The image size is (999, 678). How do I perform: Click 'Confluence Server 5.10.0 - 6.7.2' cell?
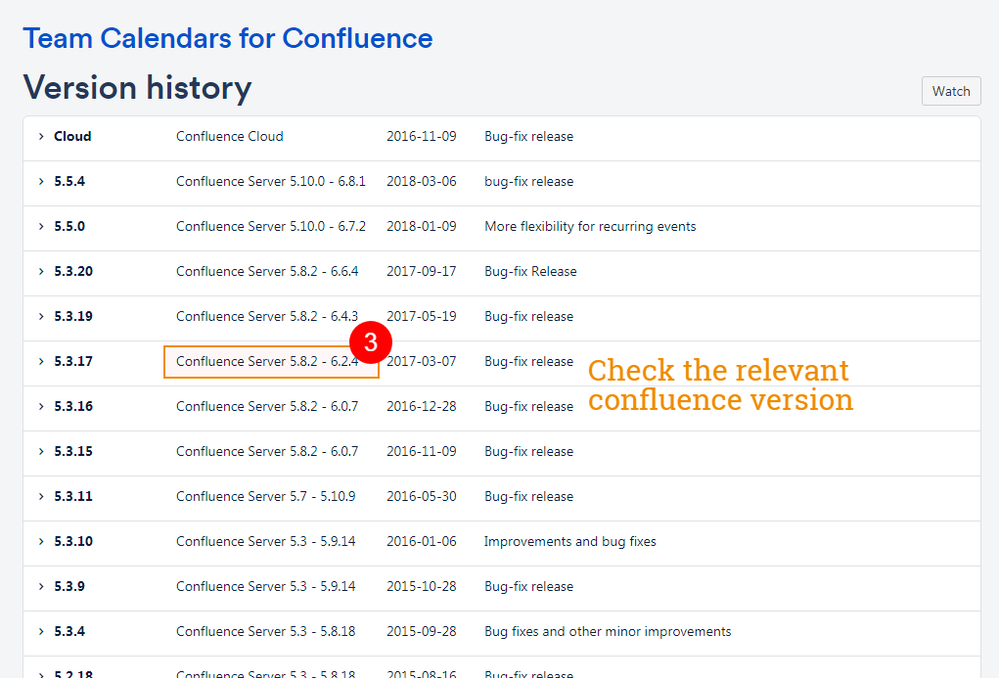click(271, 226)
